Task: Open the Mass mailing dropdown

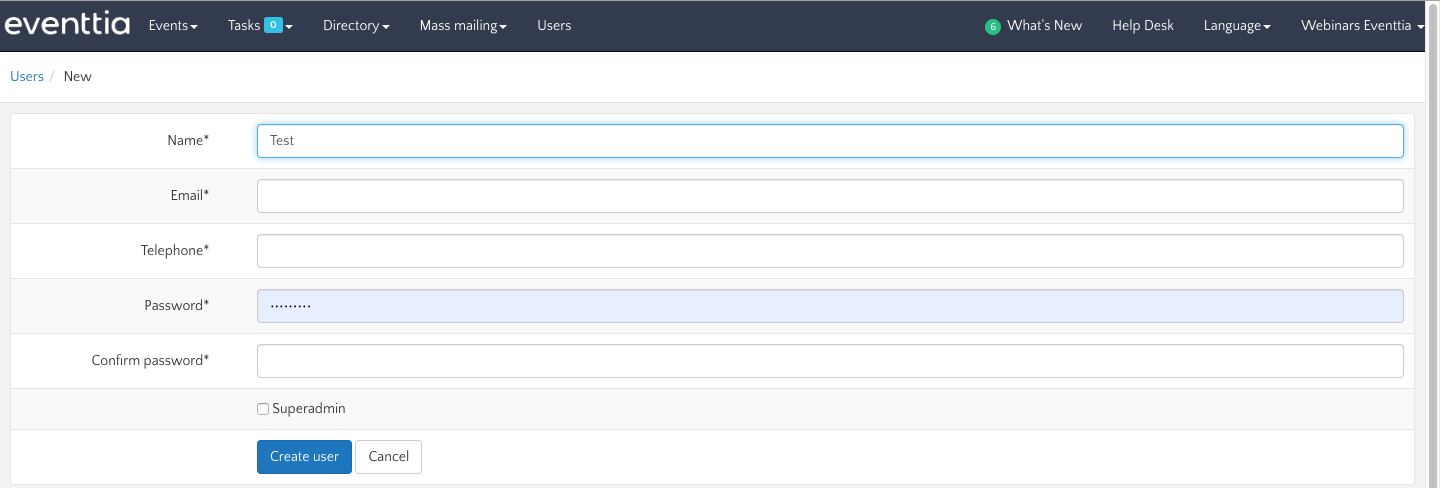Action: pyautogui.click(x=463, y=26)
